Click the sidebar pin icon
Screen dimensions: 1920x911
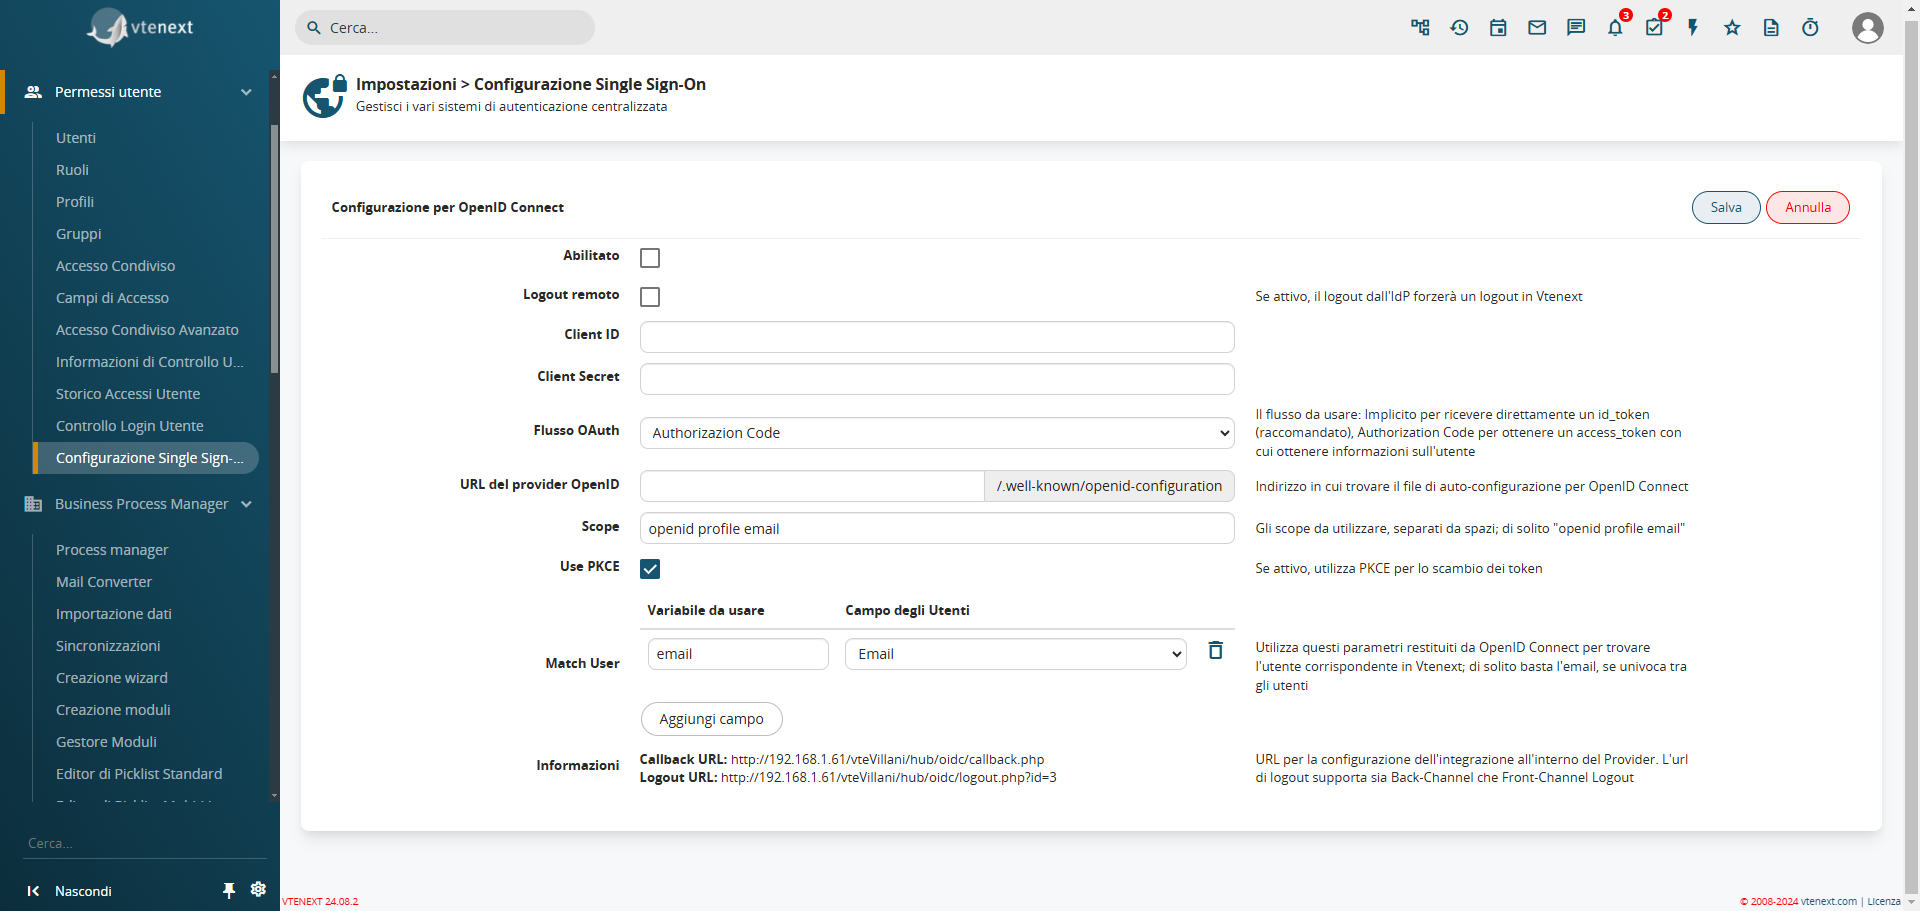click(x=229, y=890)
